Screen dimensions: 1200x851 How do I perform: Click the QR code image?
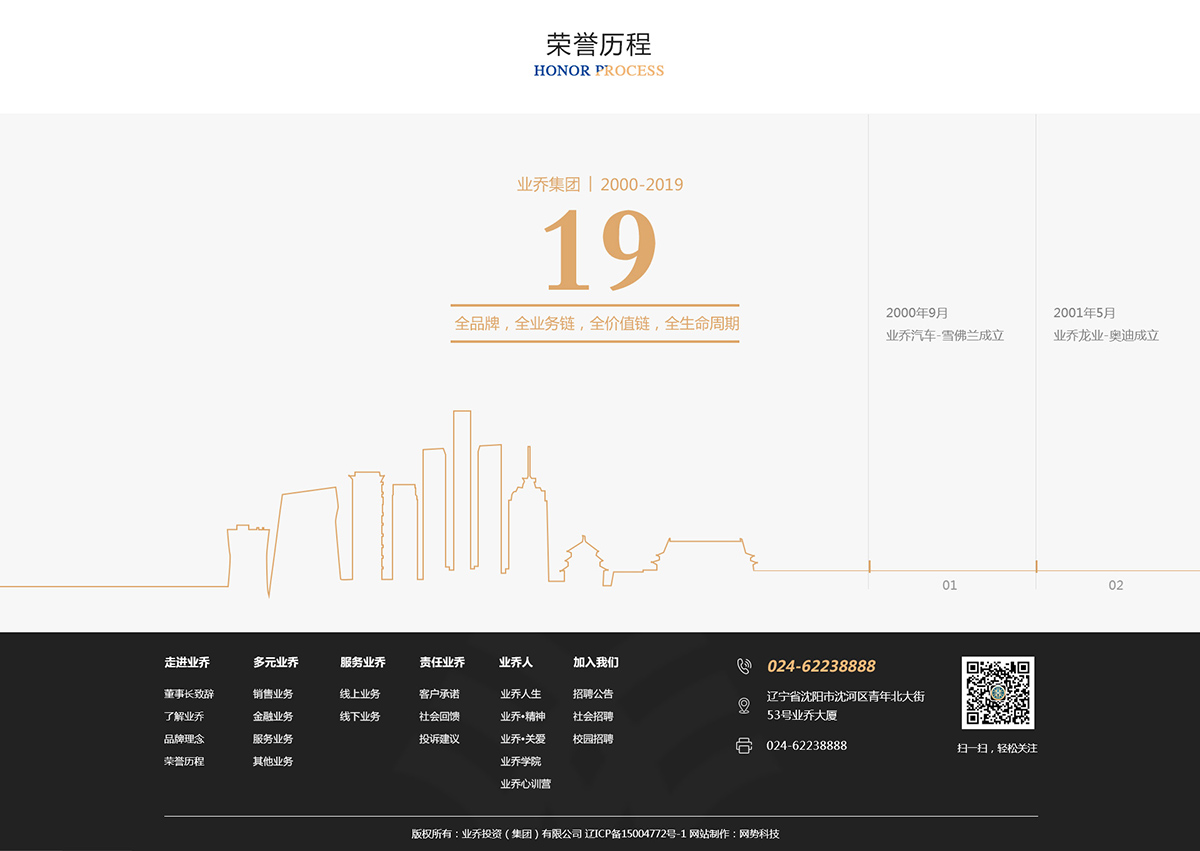[998, 693]
